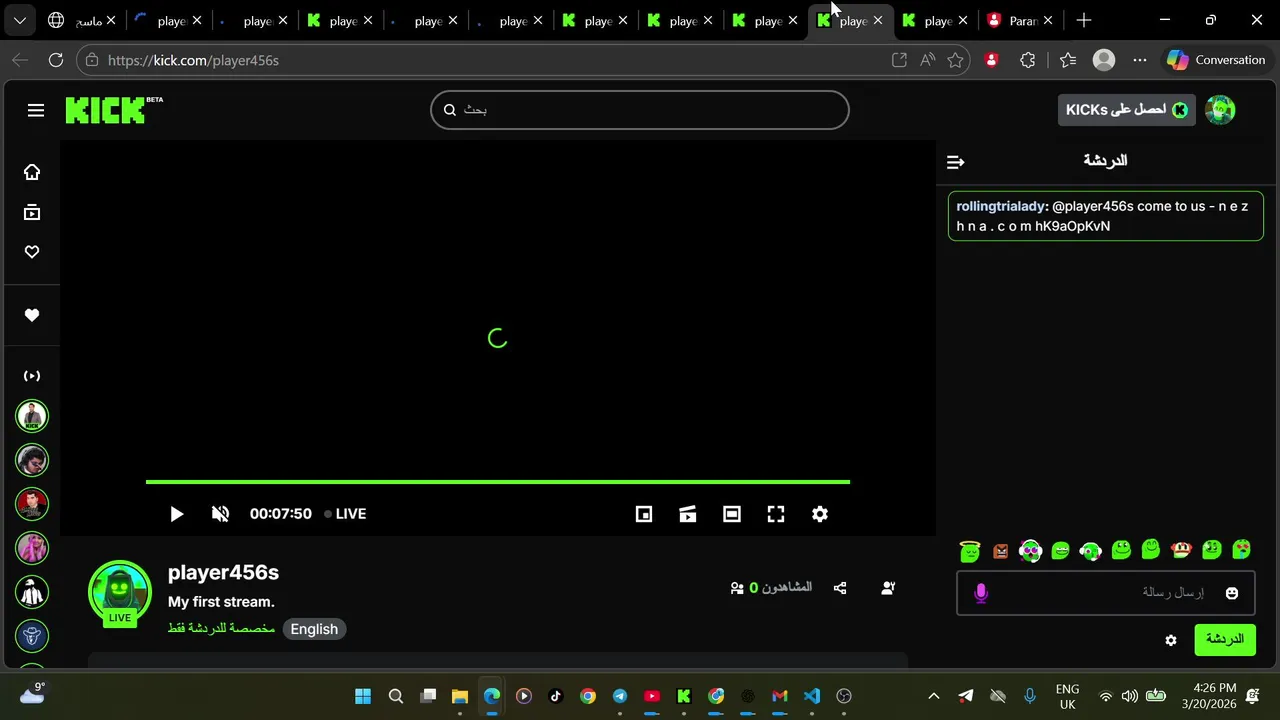
Task: Open Kick app in the taskbar
Action: pyautogui.click(x=684, y=696)
